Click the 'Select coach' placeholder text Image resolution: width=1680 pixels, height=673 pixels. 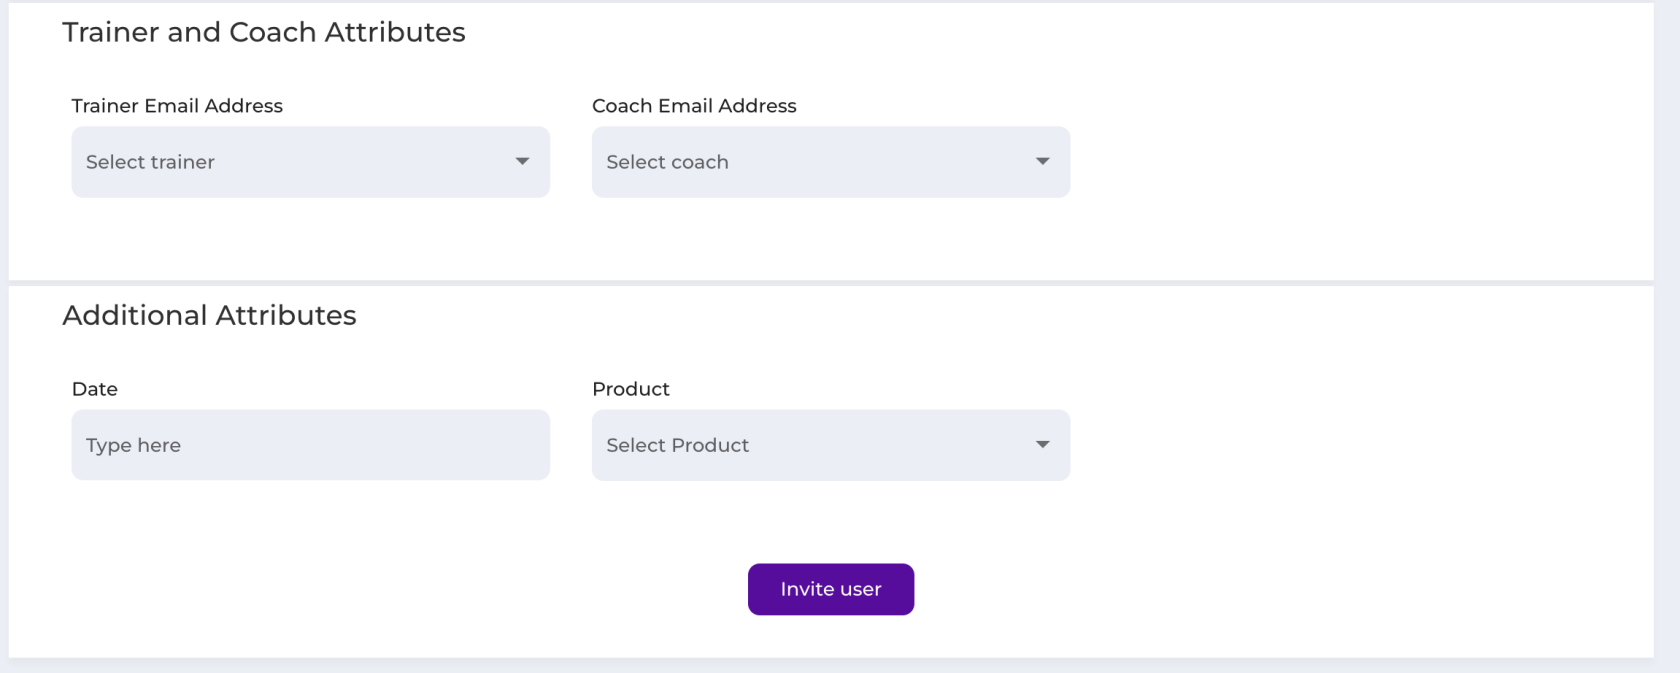click(667, 162)
